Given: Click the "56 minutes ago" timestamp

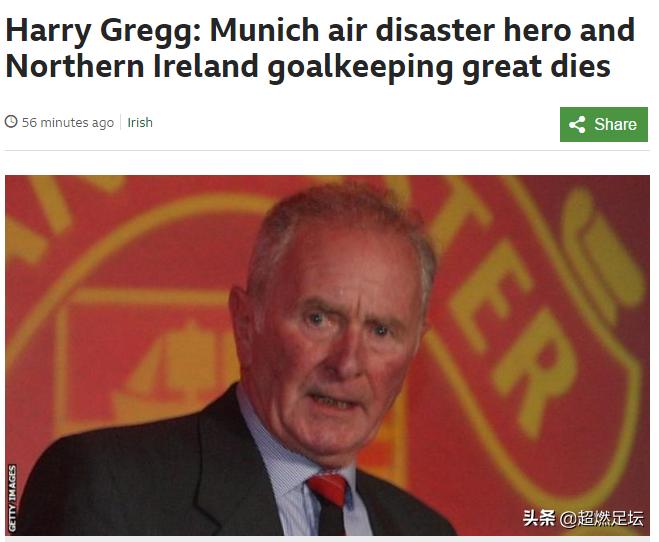Looking at the screenshot, I should 68,123.
